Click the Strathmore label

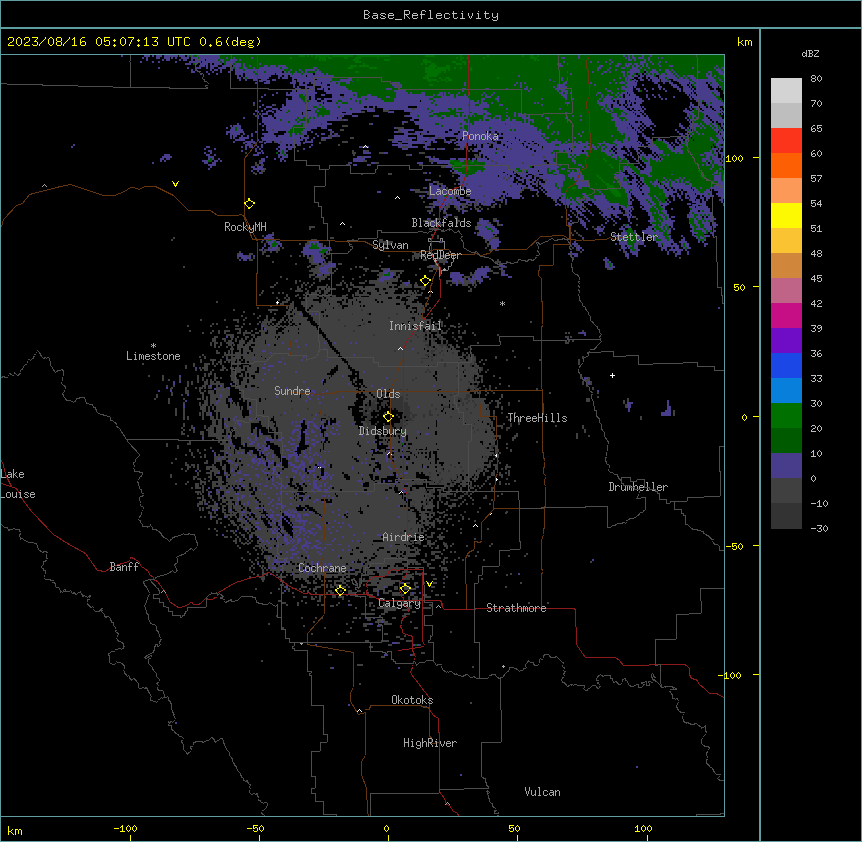pos(516,608)
